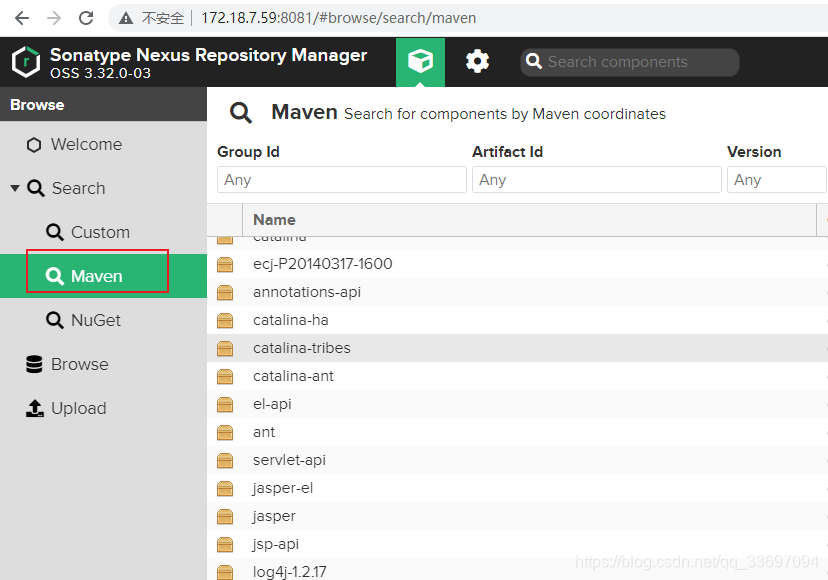Select the ant row
The width and height of the screenshot is (828, 580).
click(518, 432)
